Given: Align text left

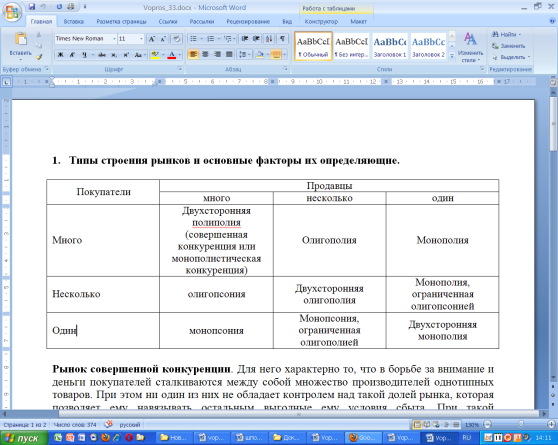Looking at the screenshot, I should click(x=193, y=54).
